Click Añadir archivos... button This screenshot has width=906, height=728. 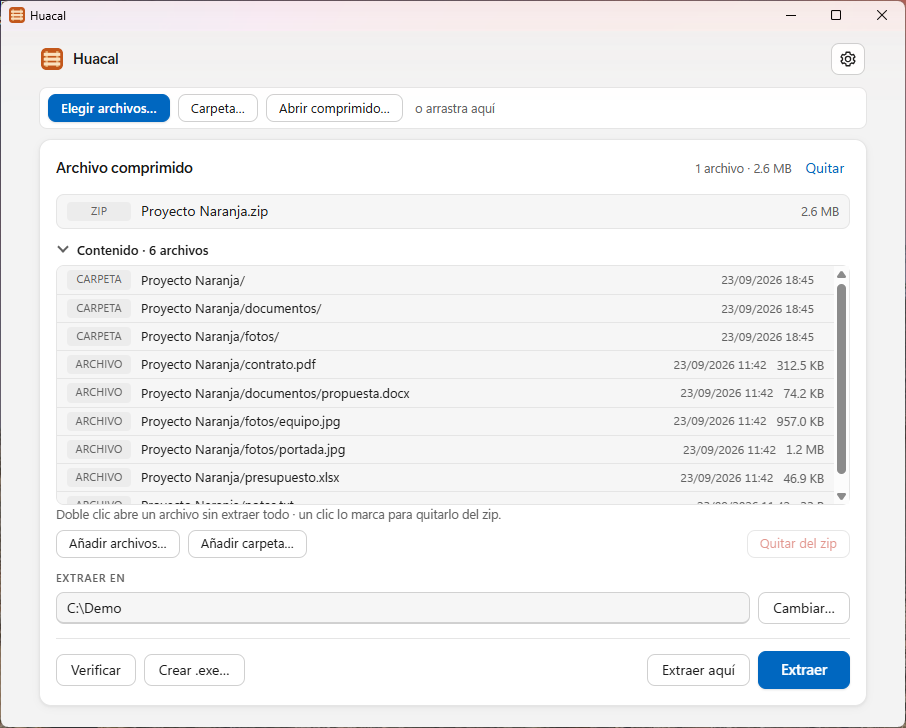pos(118,544)
